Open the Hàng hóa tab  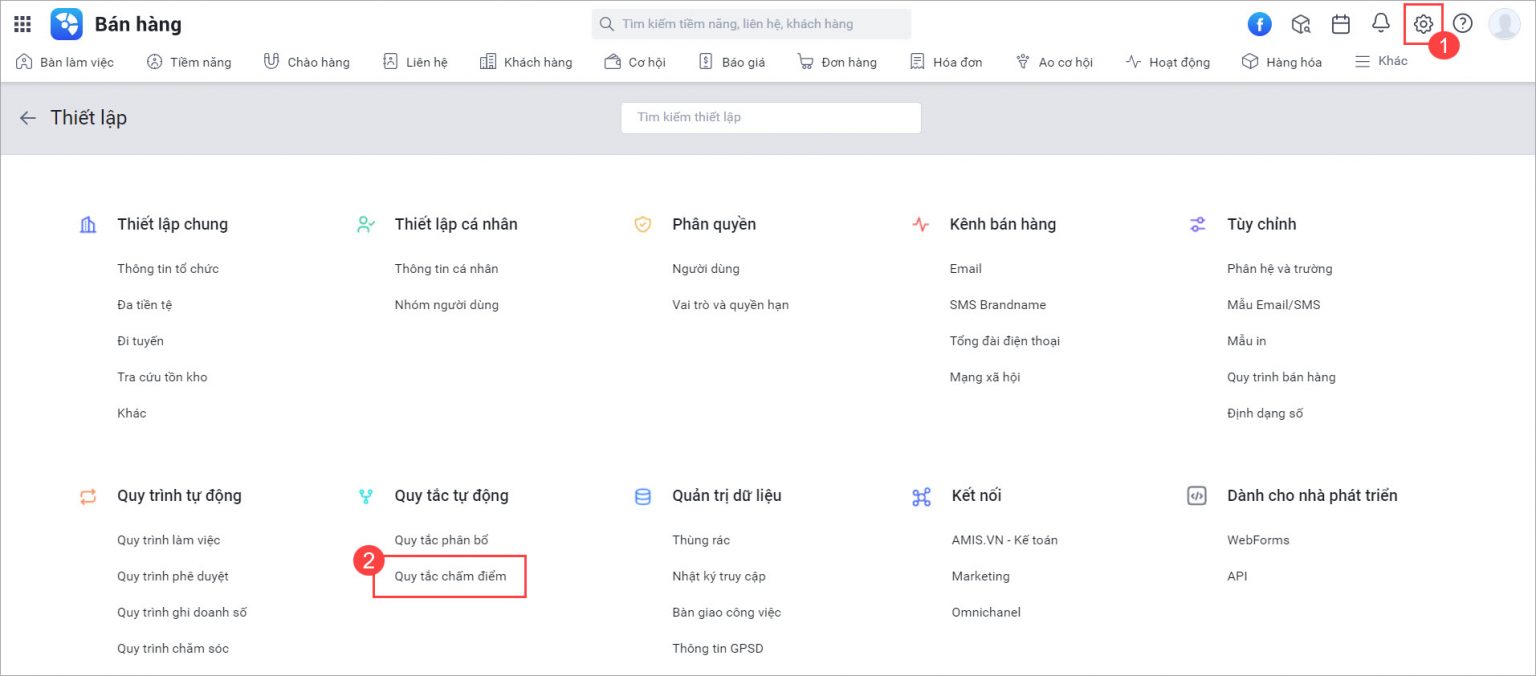tap(1281, 62)
